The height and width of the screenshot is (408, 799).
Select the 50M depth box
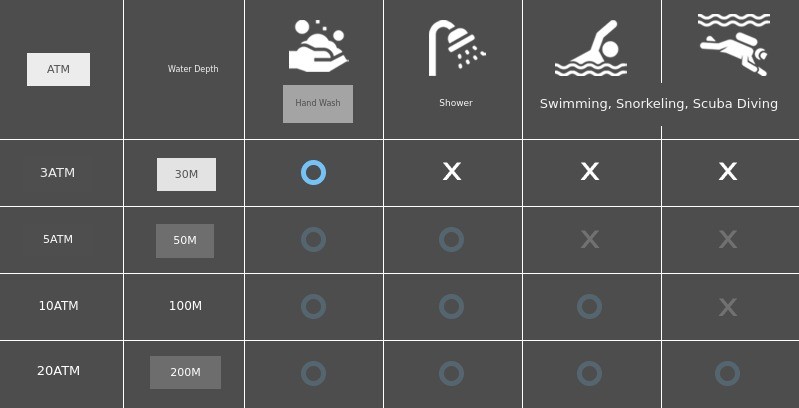185,241
